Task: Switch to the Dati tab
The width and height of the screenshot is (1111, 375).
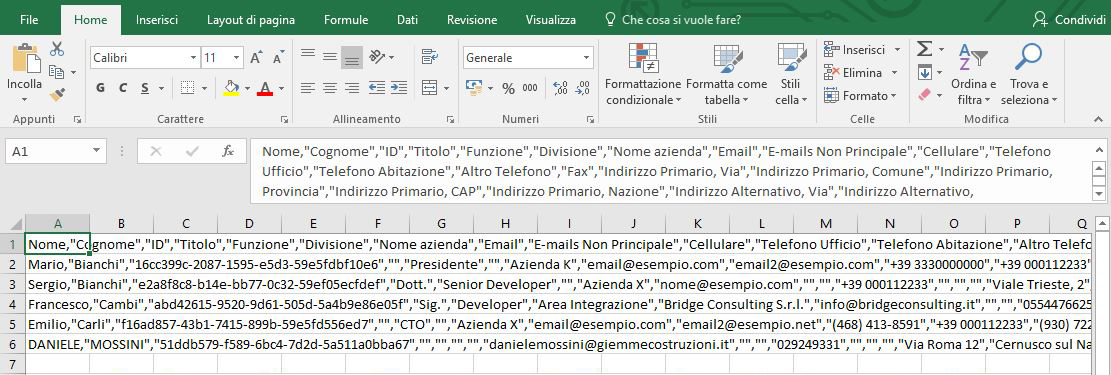Action: pos(407,20)
